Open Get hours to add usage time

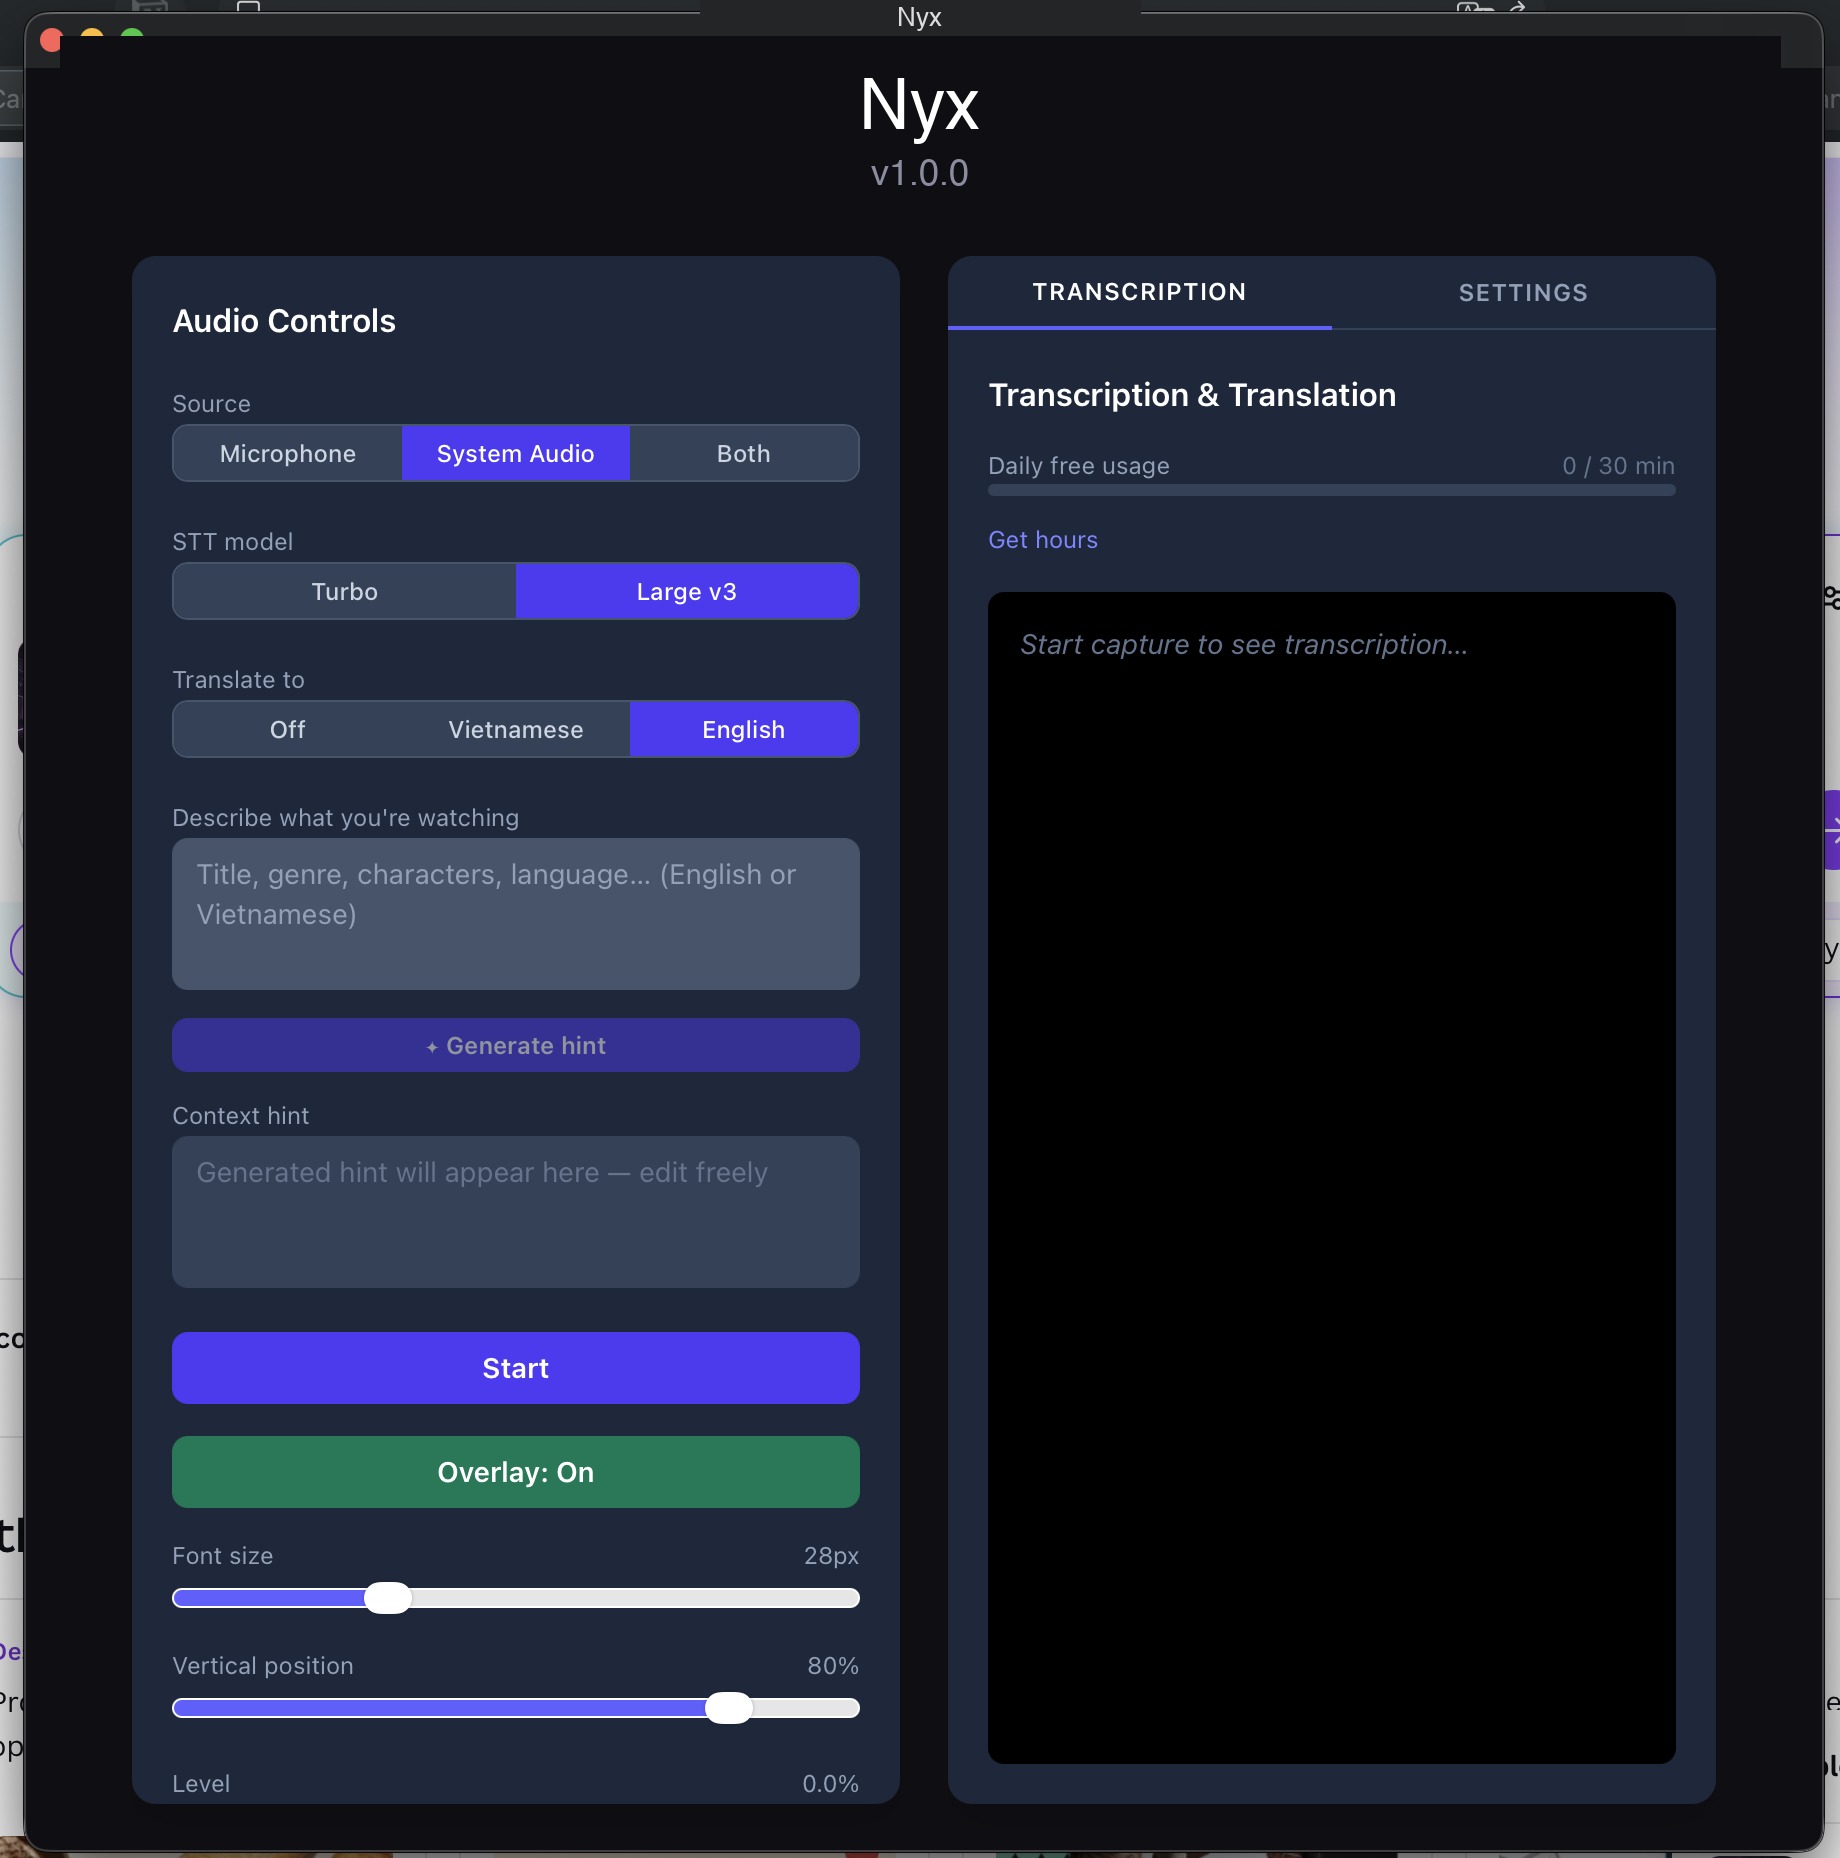1042,539
